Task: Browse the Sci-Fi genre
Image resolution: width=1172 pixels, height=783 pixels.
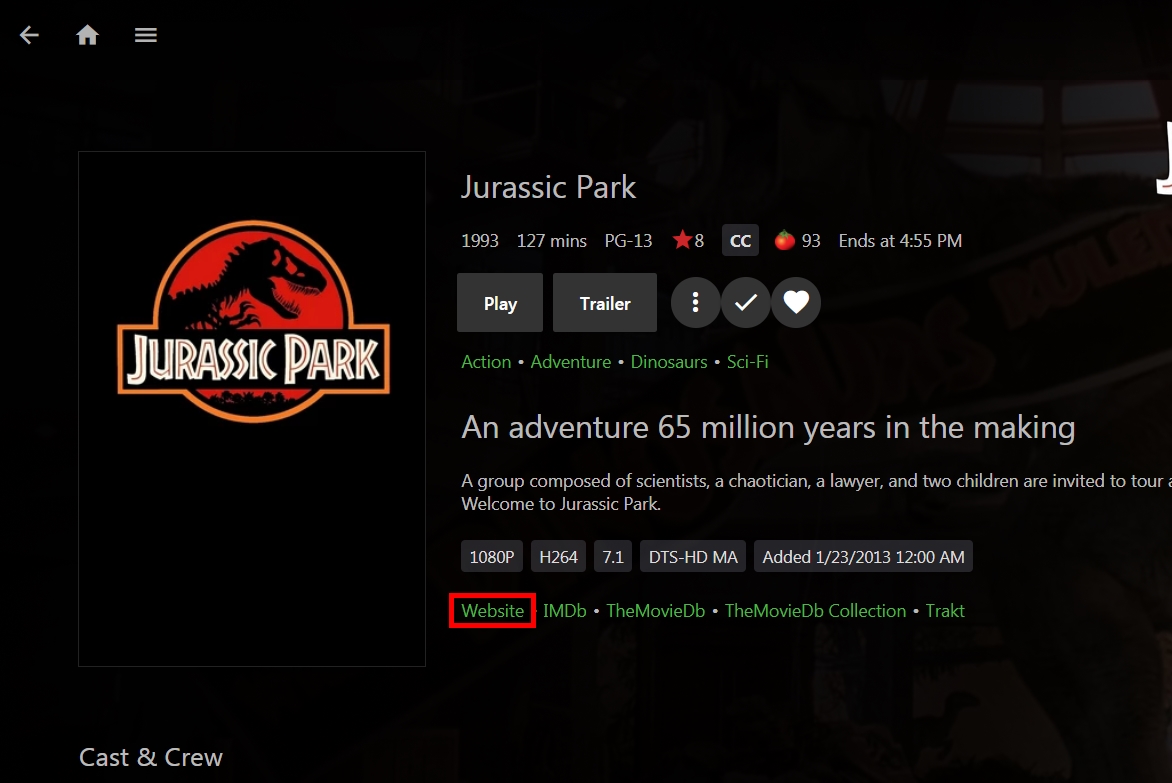Action: 748,362
